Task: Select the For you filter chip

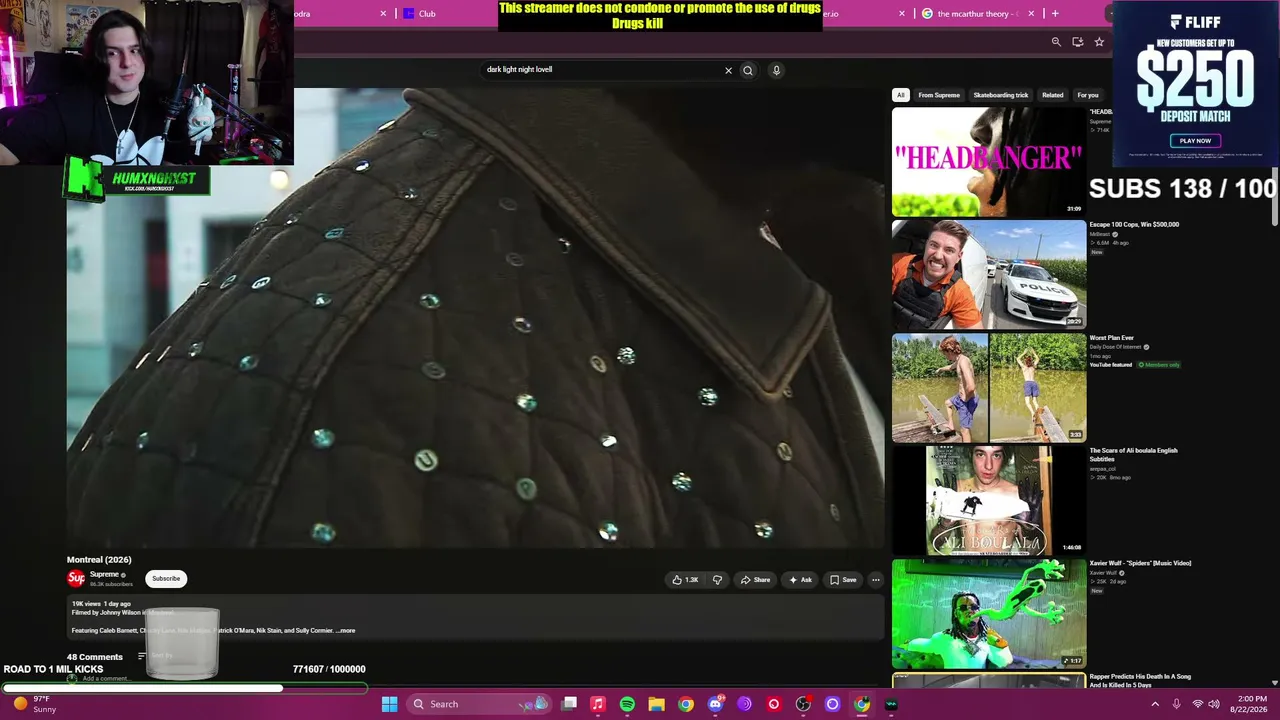Action: click(x=1088, y=95)
